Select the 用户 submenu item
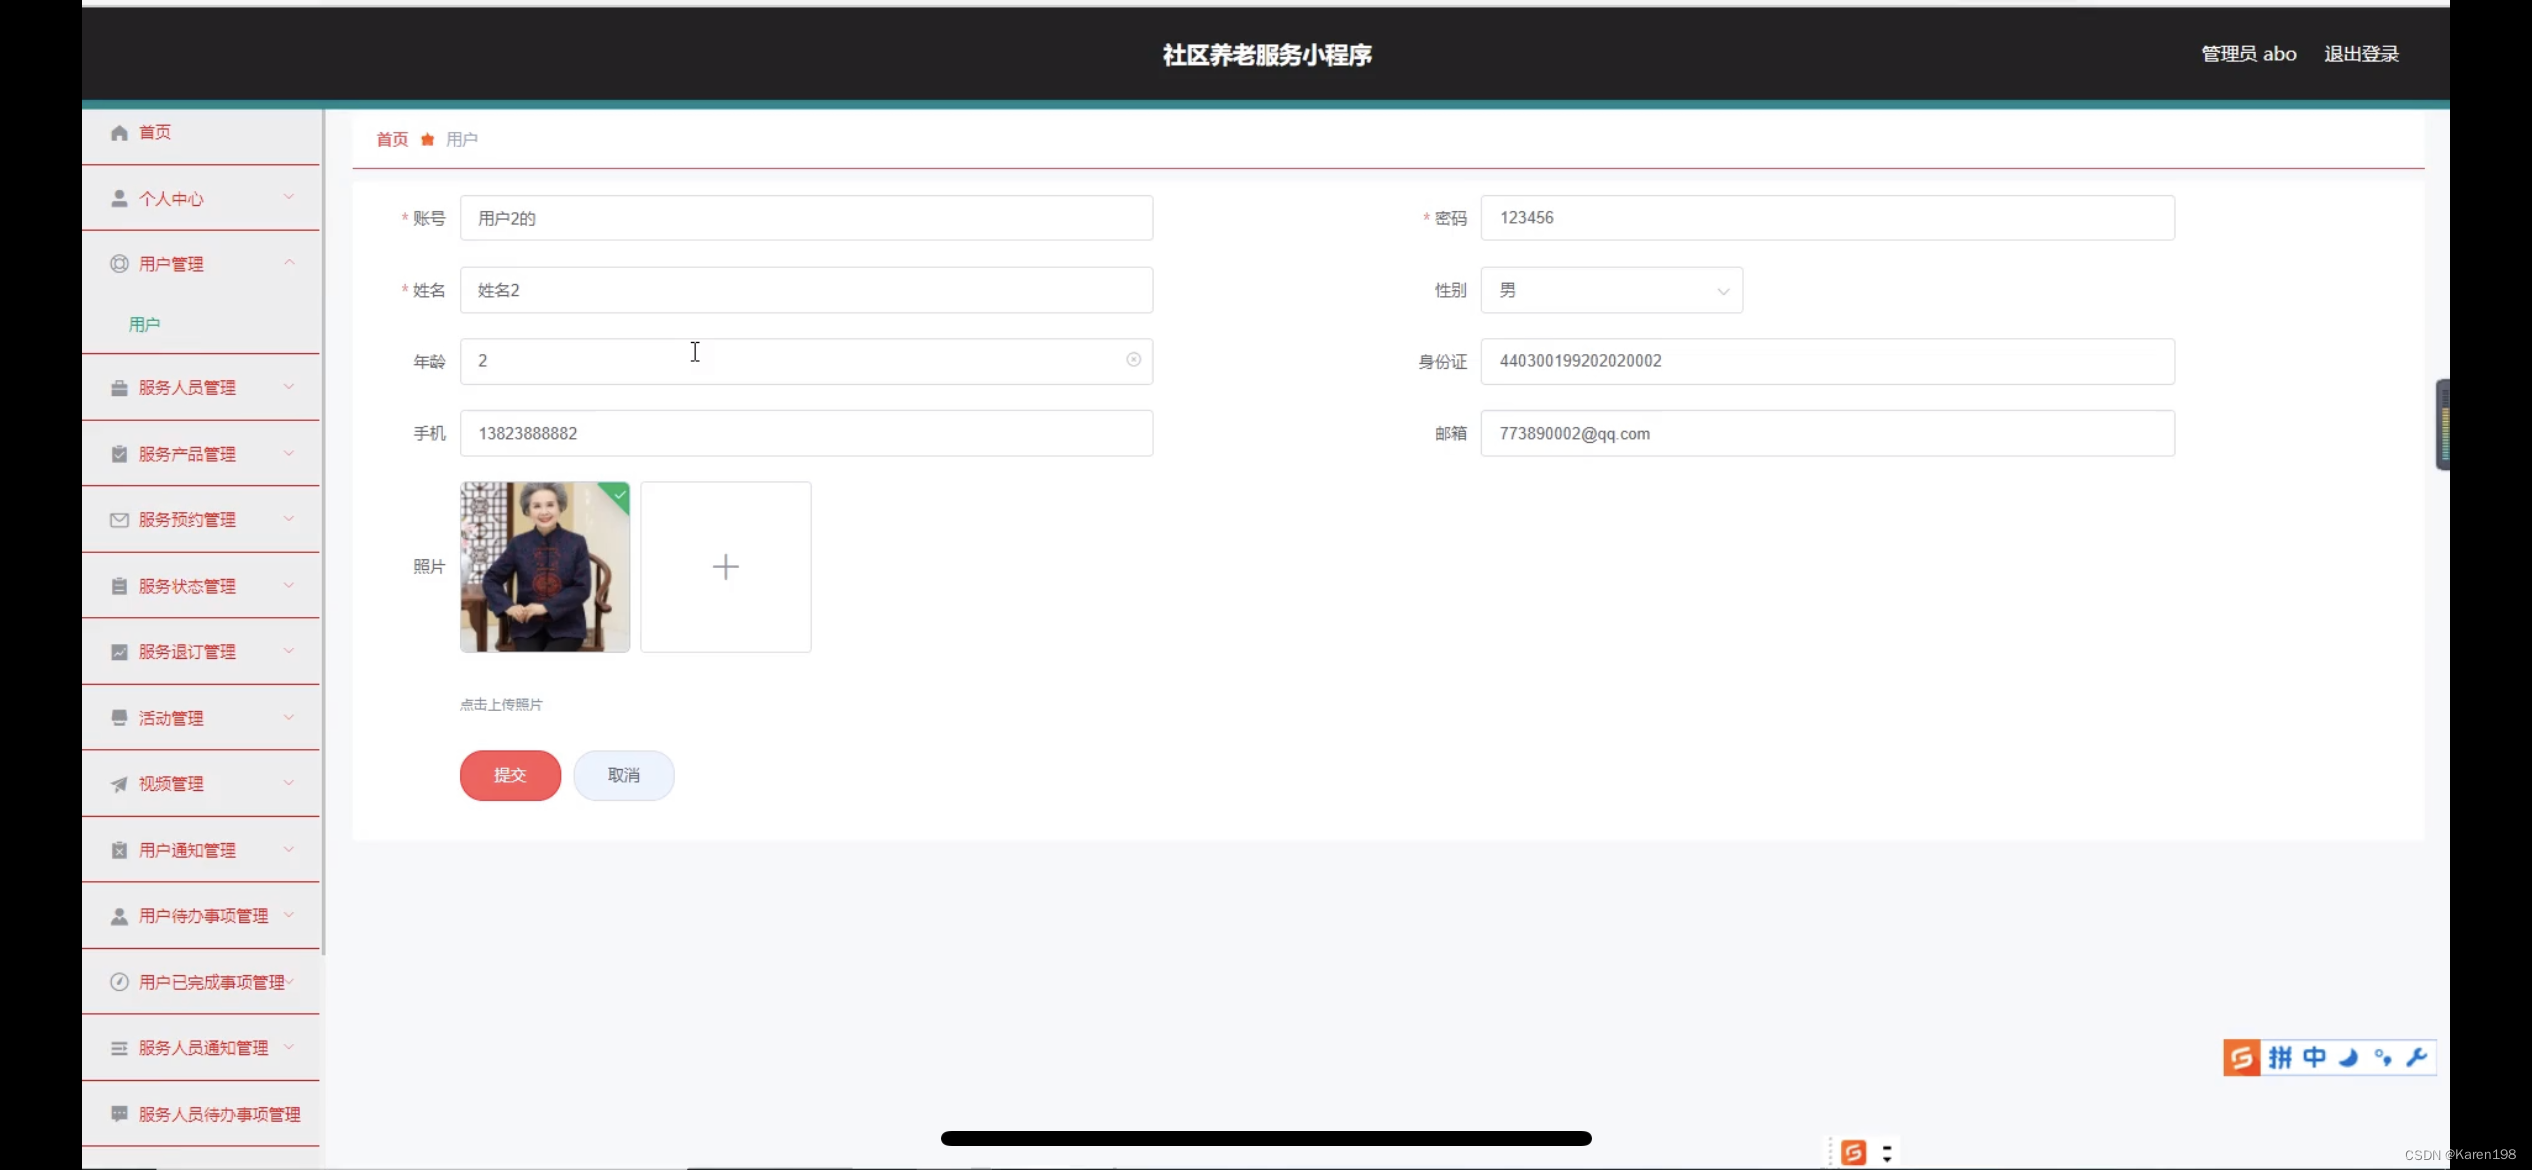This screenshot has height=1170, width=2532. click(144, 324)
